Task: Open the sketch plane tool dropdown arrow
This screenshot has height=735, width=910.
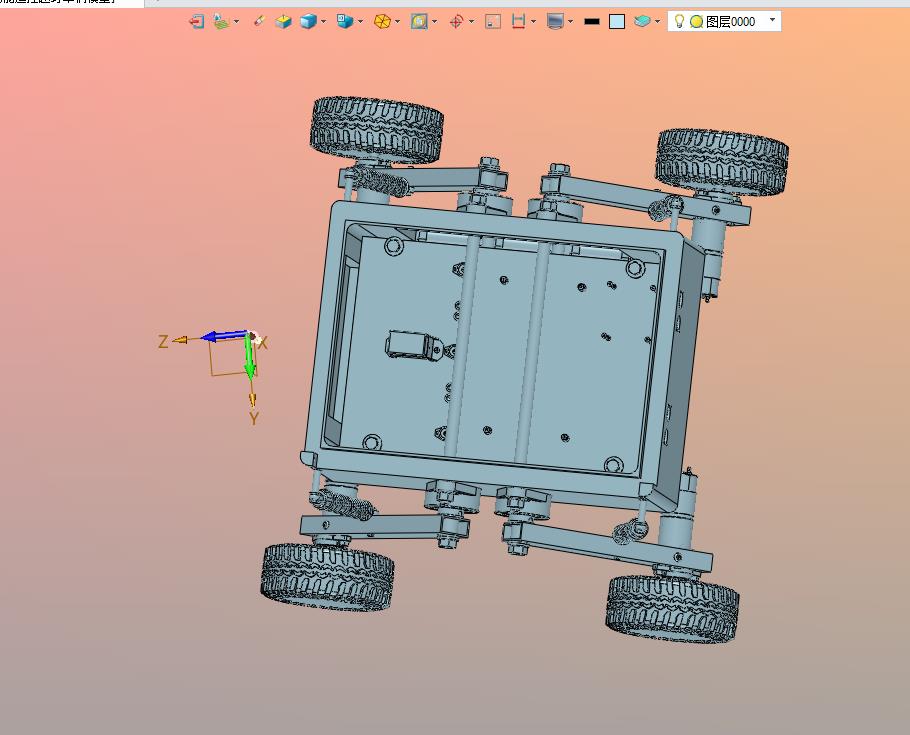Action: 236,22
